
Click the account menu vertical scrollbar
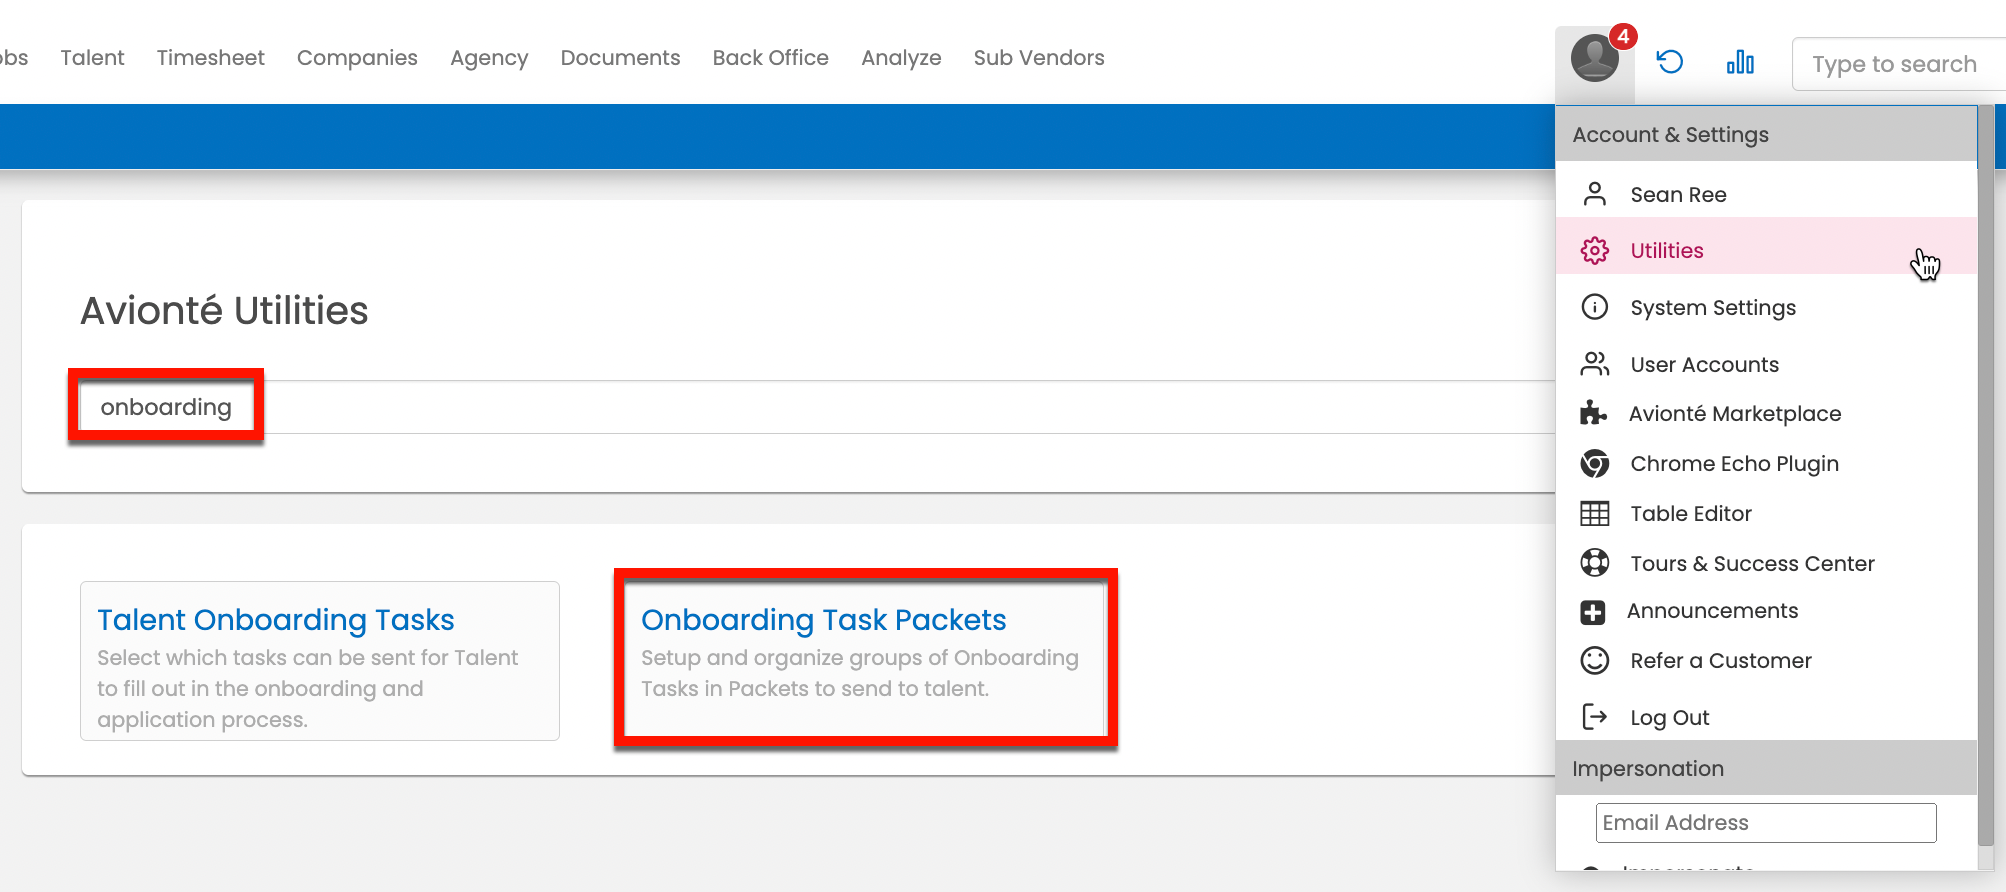[1985, 475]
